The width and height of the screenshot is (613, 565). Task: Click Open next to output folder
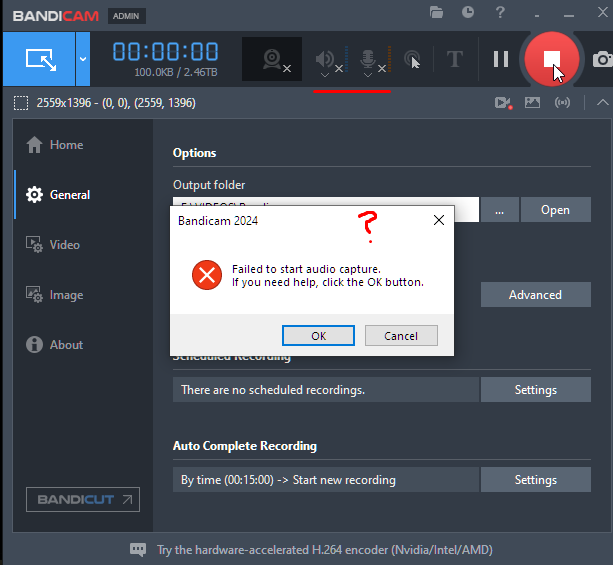coord(556,210)
